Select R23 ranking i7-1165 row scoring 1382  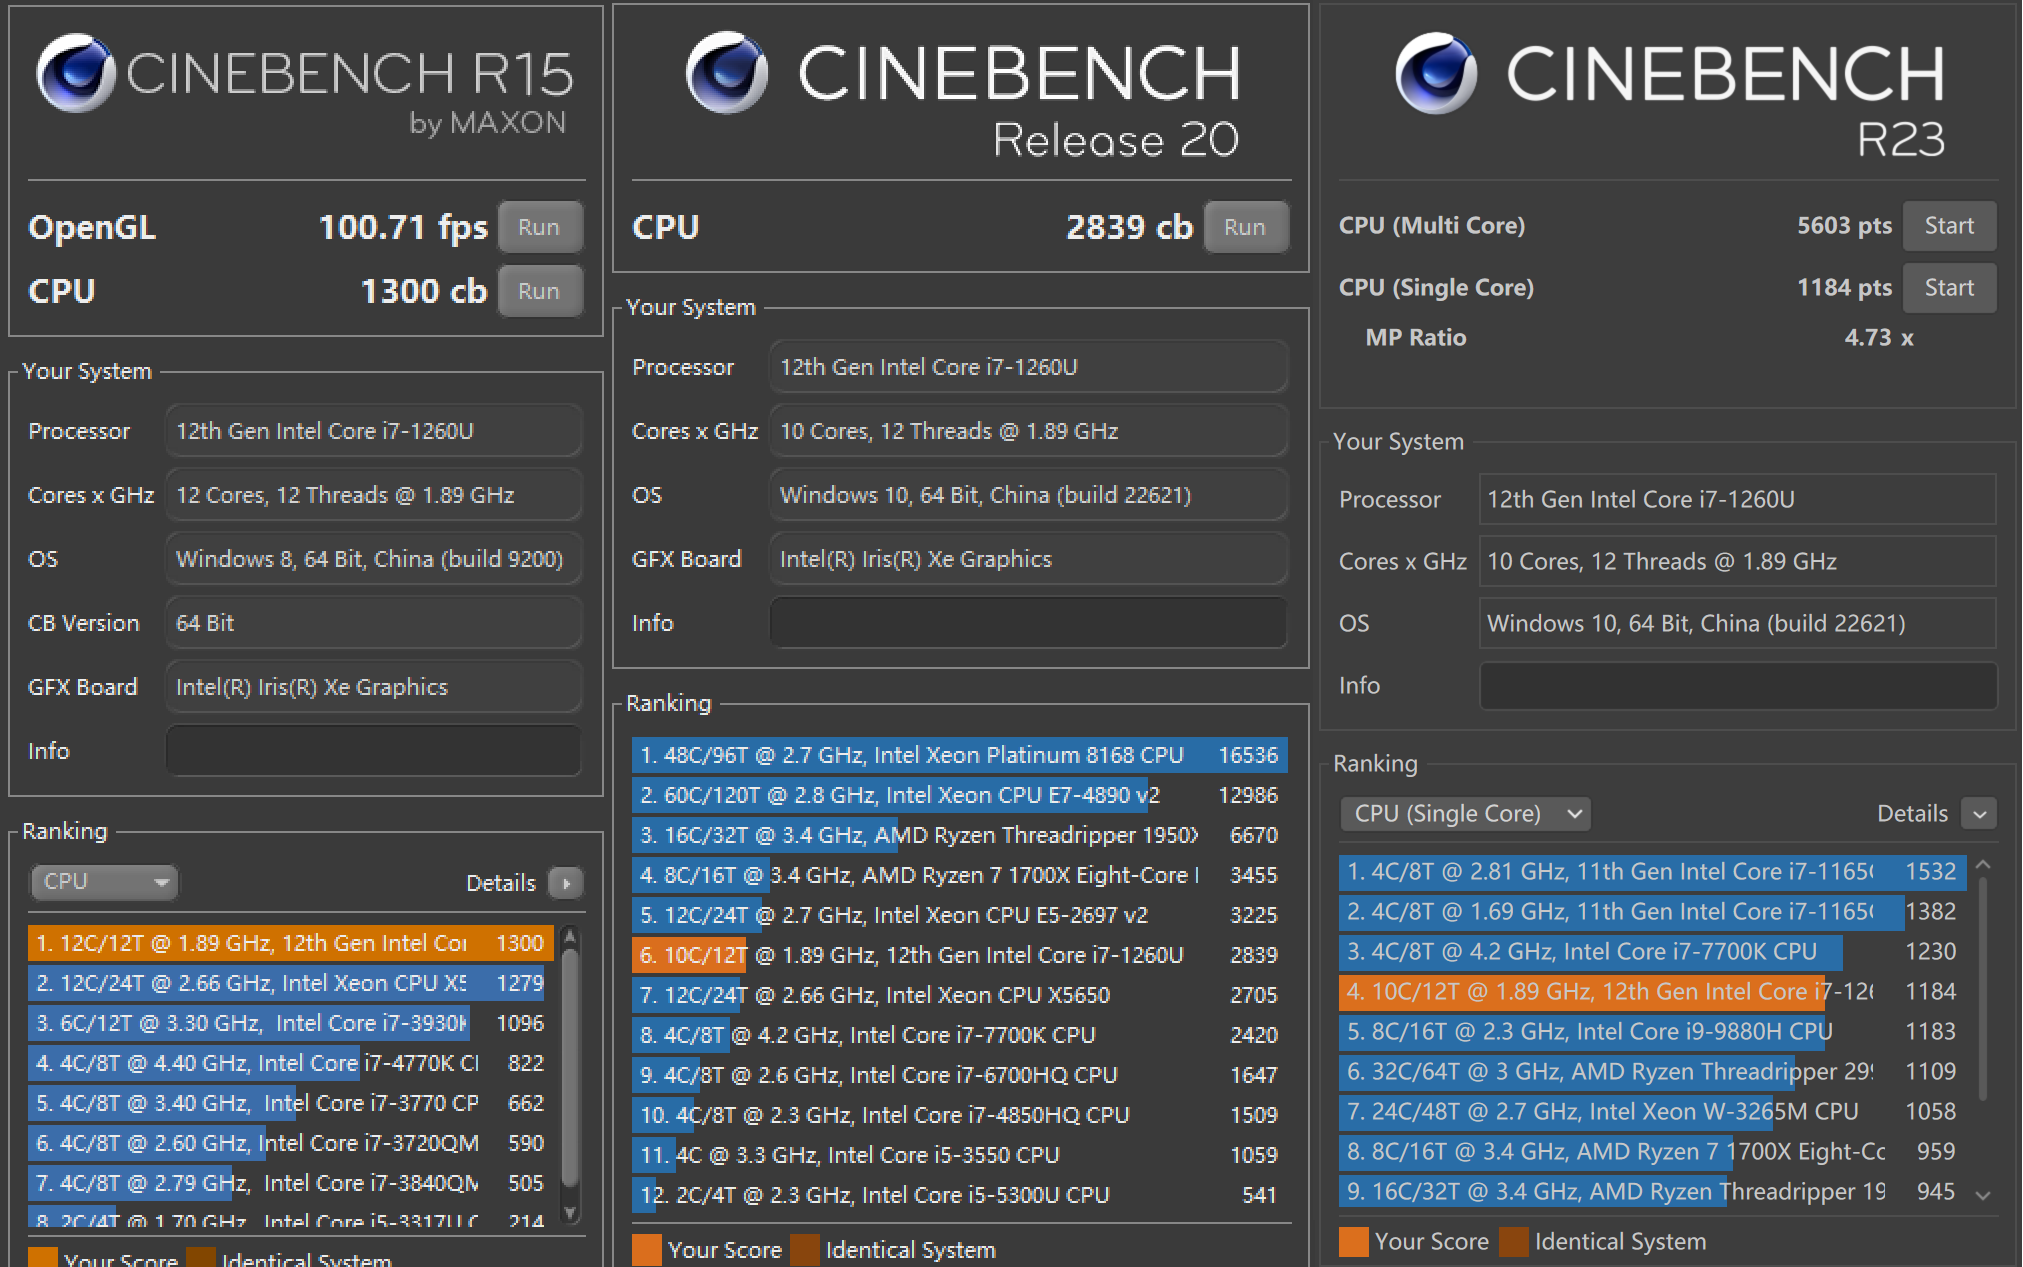click(1653, 911)
